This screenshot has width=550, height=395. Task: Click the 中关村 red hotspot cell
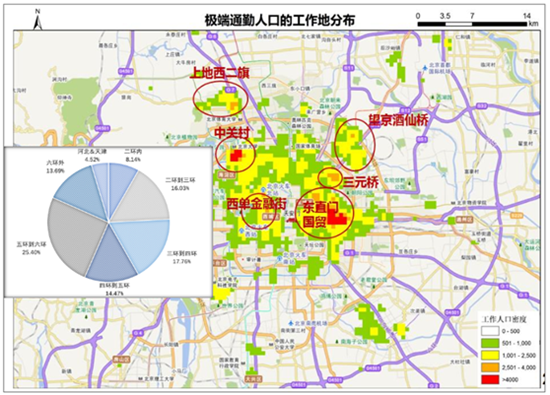(x=235, y=155)
